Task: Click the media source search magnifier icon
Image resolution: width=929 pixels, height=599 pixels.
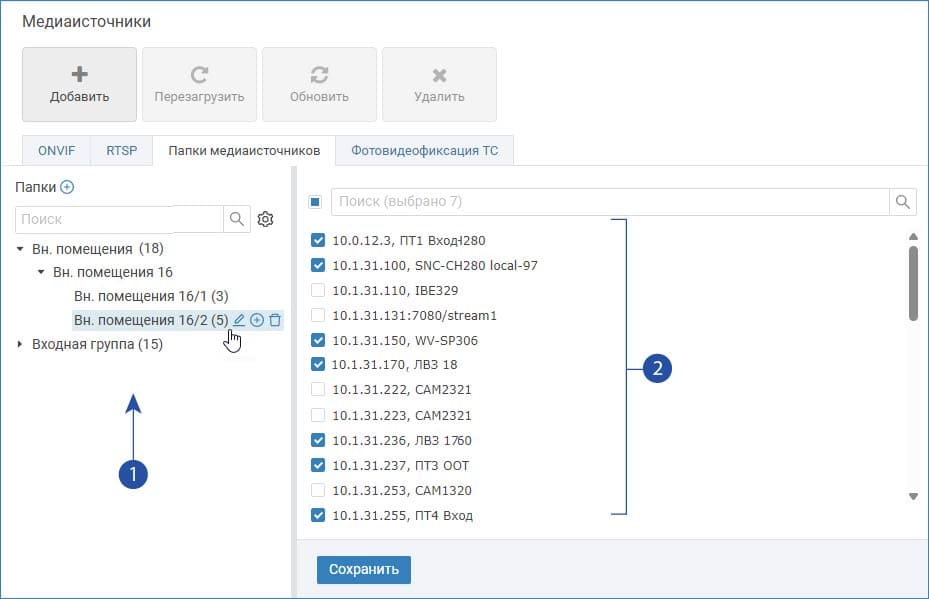Action: 903,202
